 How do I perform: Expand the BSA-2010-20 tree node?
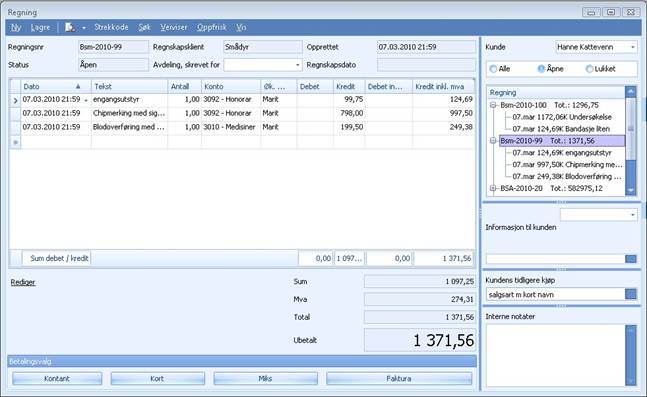(493, 188)
